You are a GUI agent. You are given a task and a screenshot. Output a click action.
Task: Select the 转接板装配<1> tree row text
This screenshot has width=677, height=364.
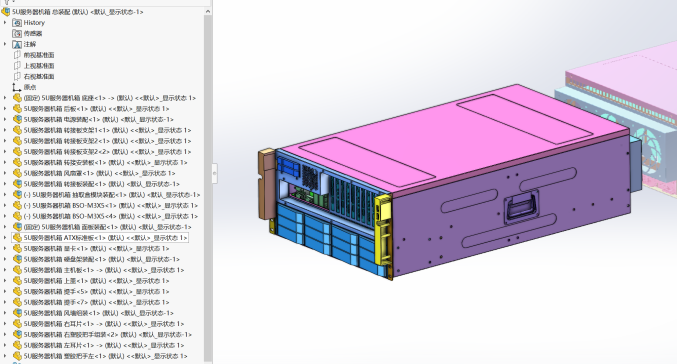[101, 184]
